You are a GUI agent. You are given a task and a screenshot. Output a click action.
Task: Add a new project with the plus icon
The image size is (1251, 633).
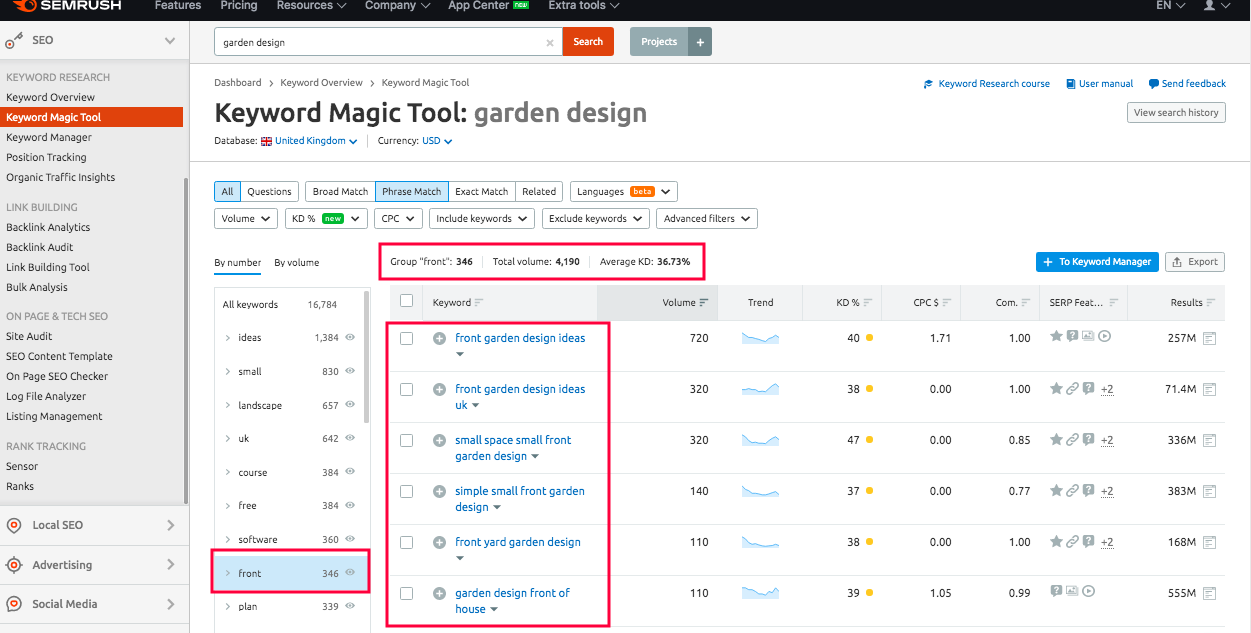(699, 42)
